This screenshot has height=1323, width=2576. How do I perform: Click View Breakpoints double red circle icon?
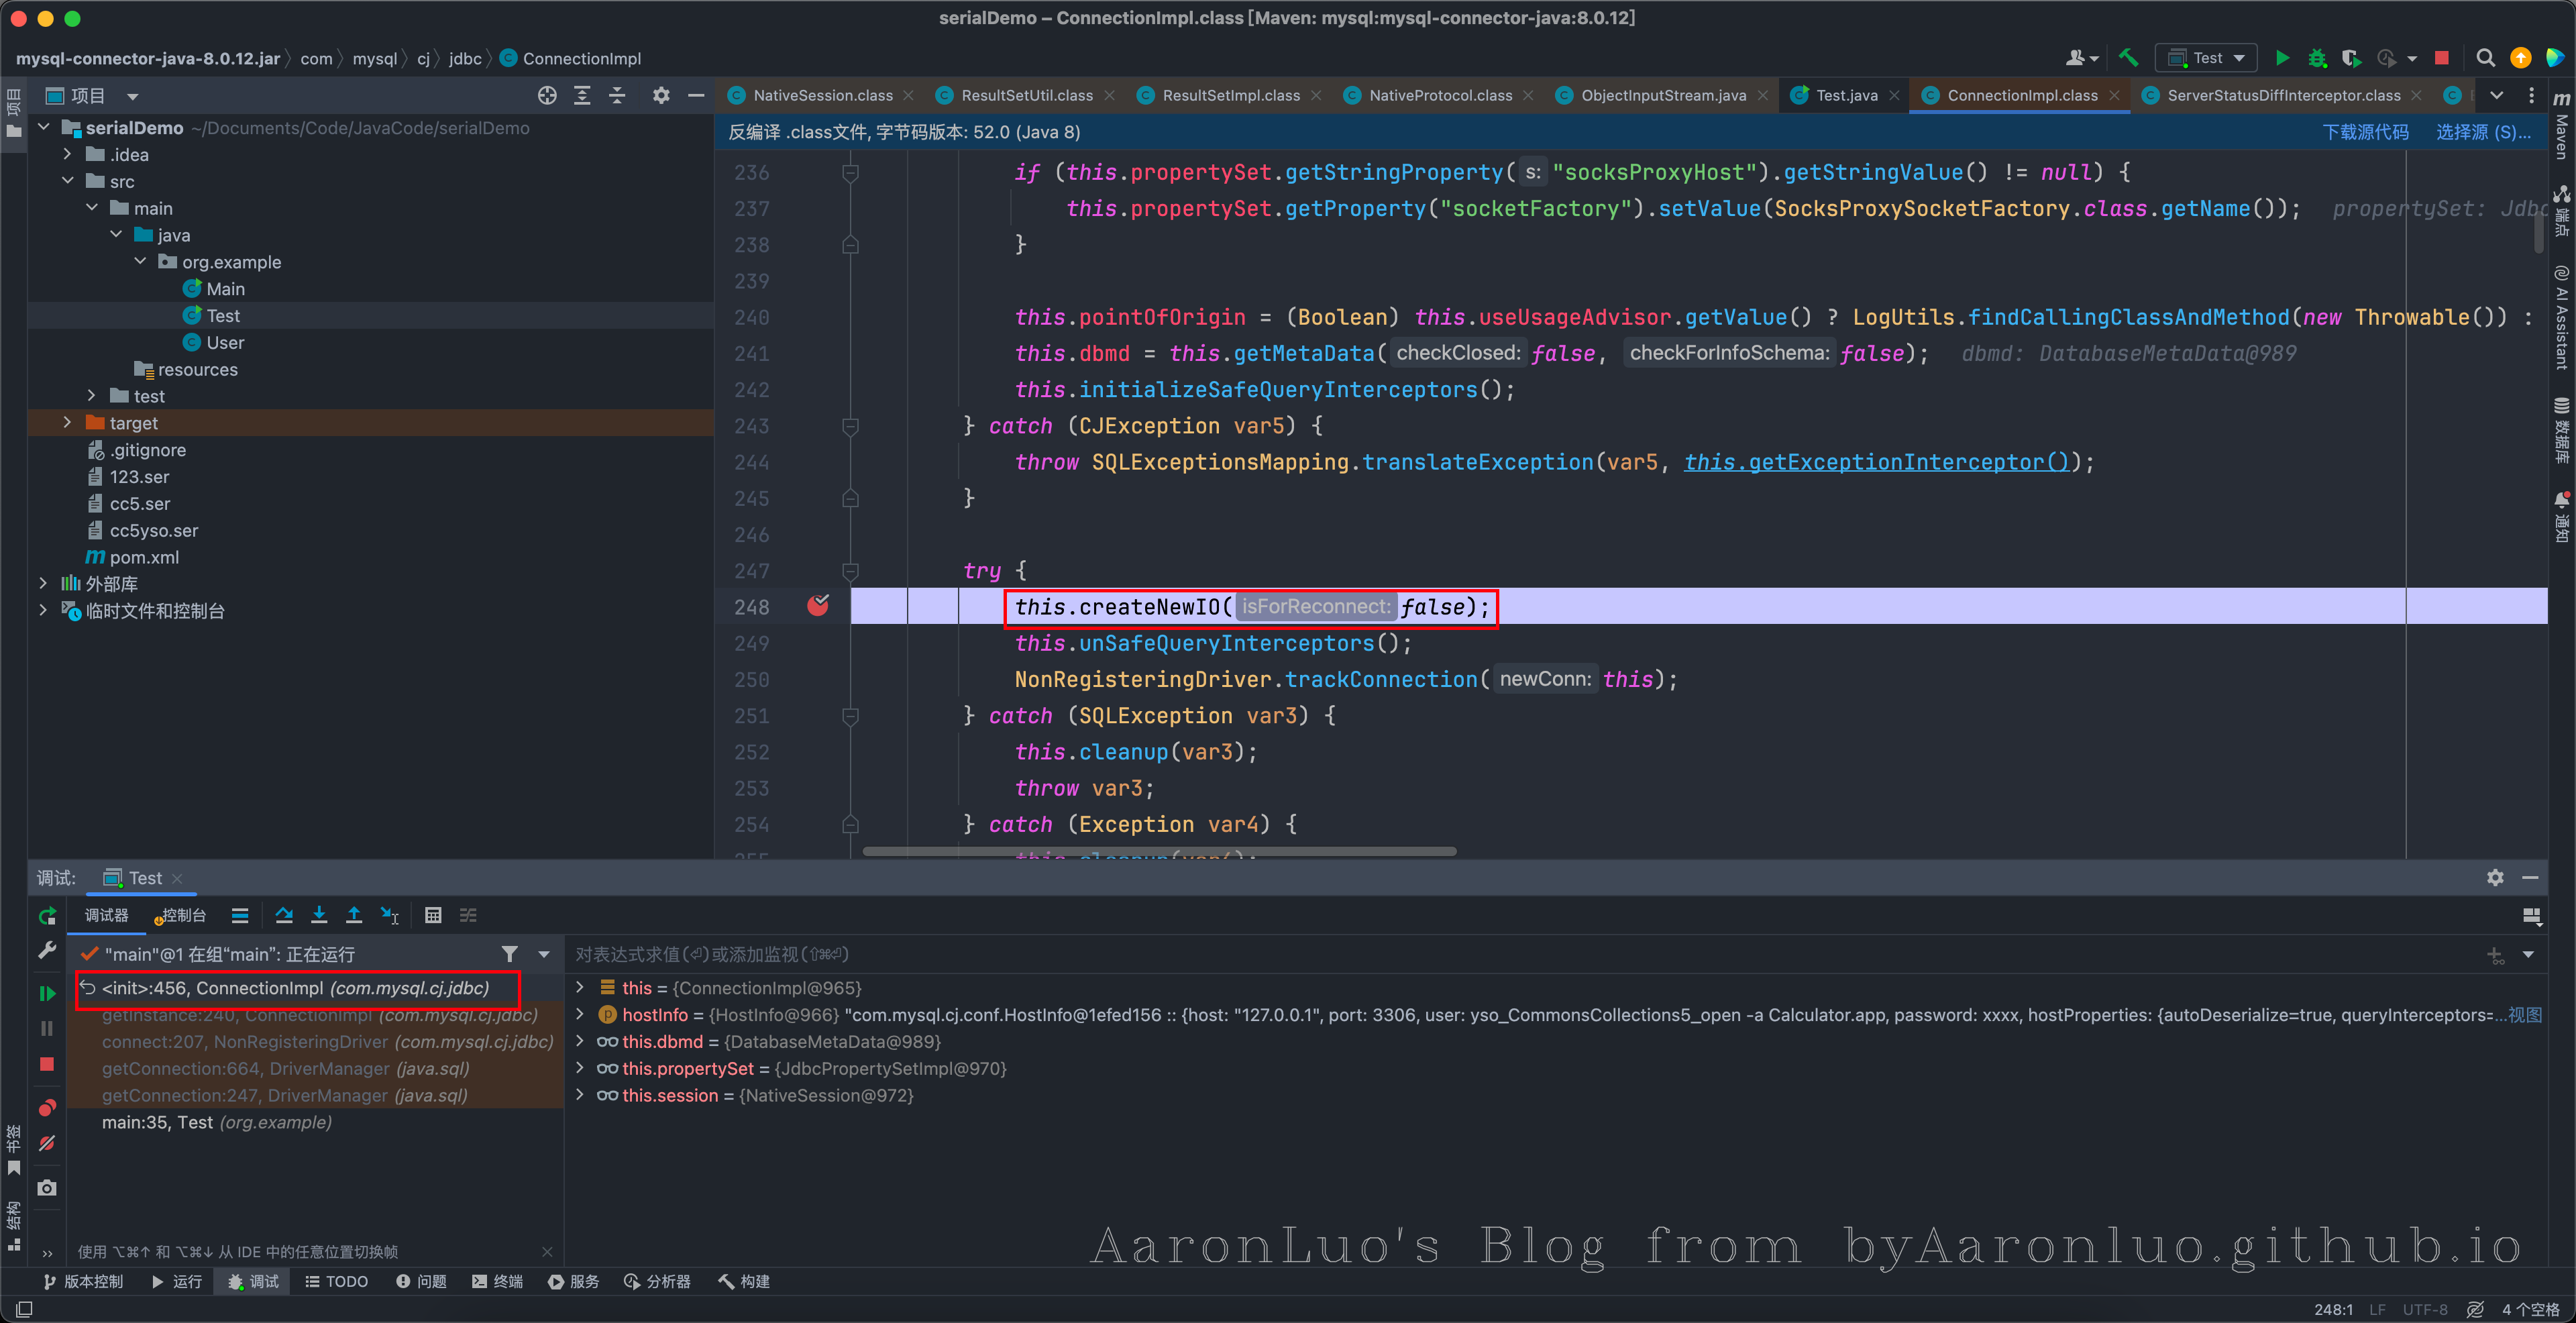pos(47,1108)
